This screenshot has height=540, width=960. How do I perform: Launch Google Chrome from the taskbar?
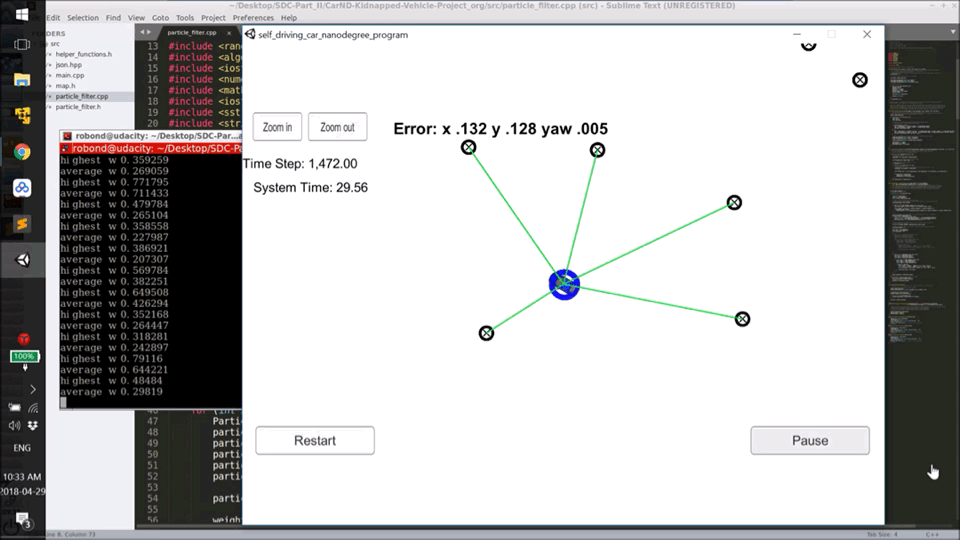click(x=22, y=152)
